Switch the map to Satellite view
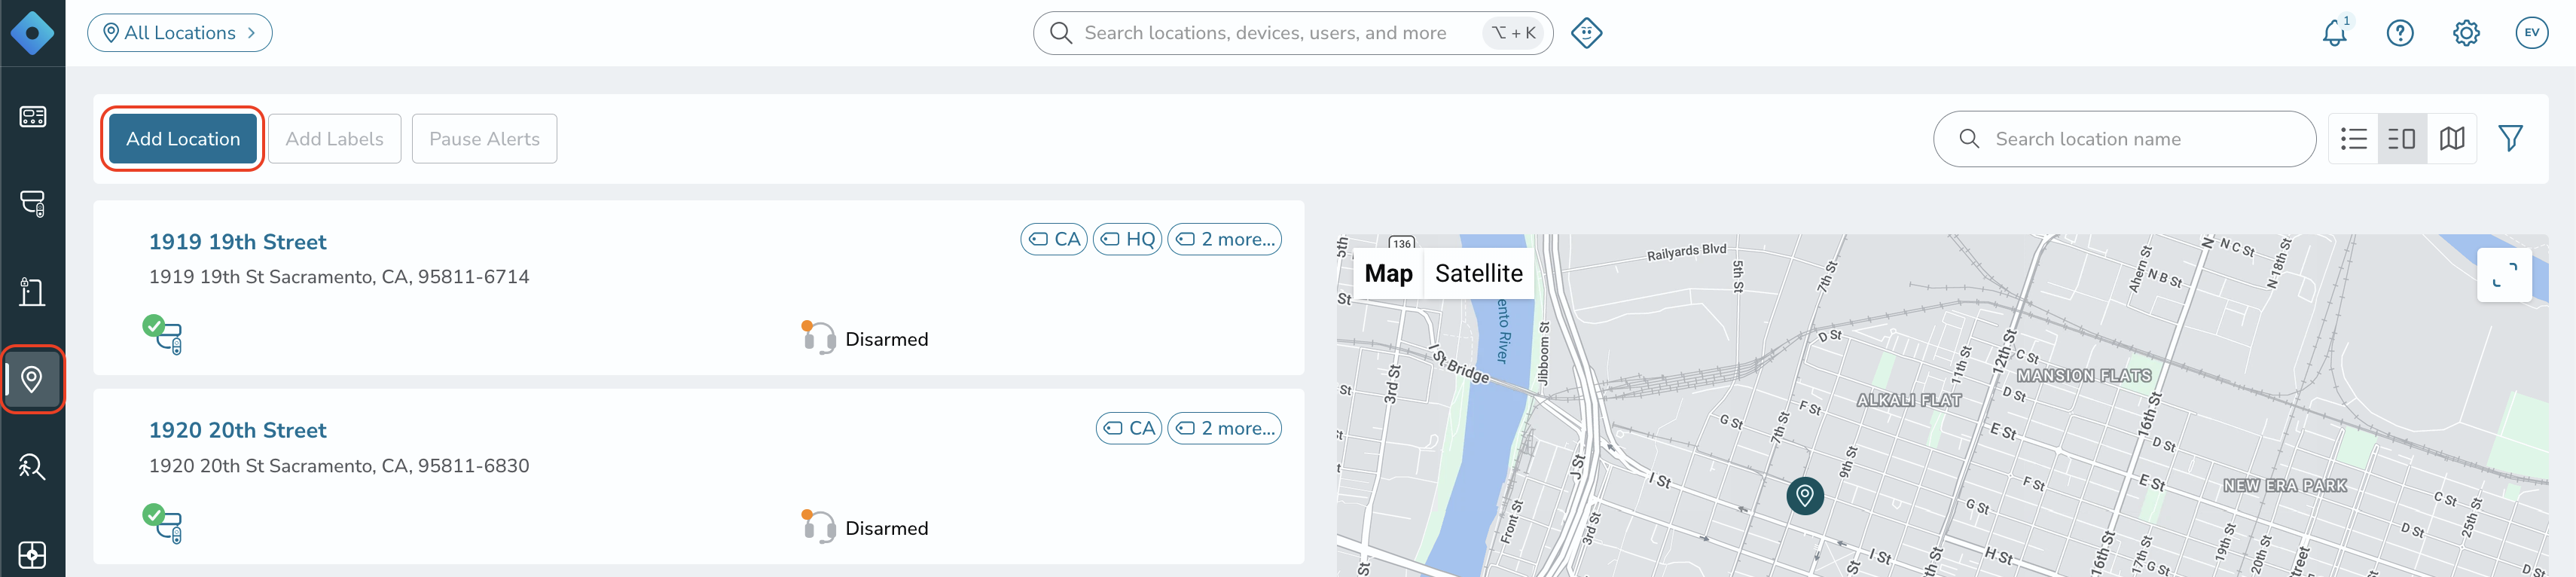Screen dimensions: 2576x577 [1478, 274]
